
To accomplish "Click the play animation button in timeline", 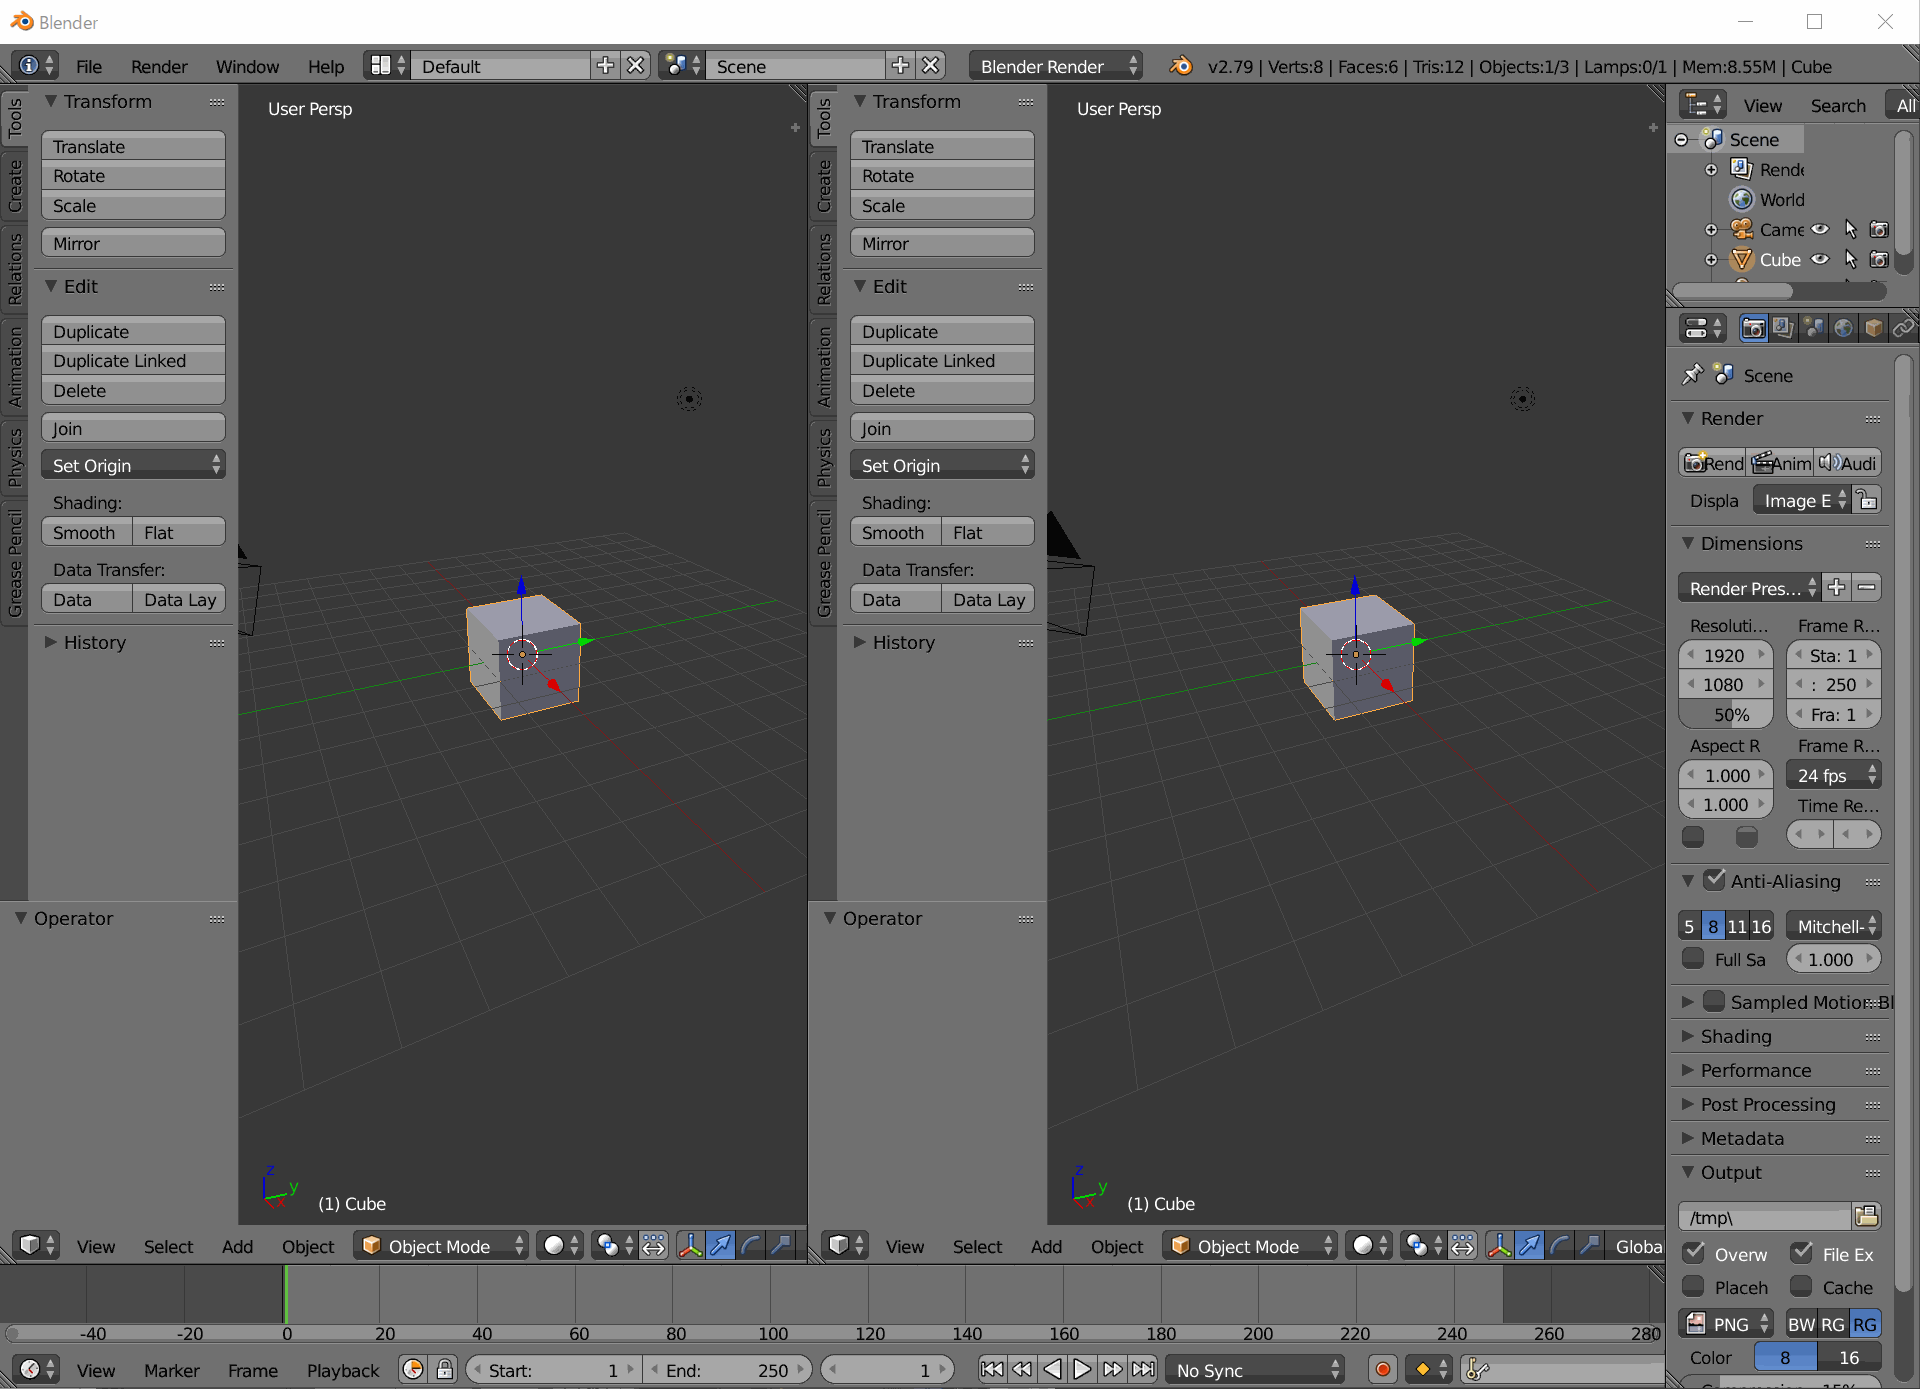I will coord(1082,1369).
